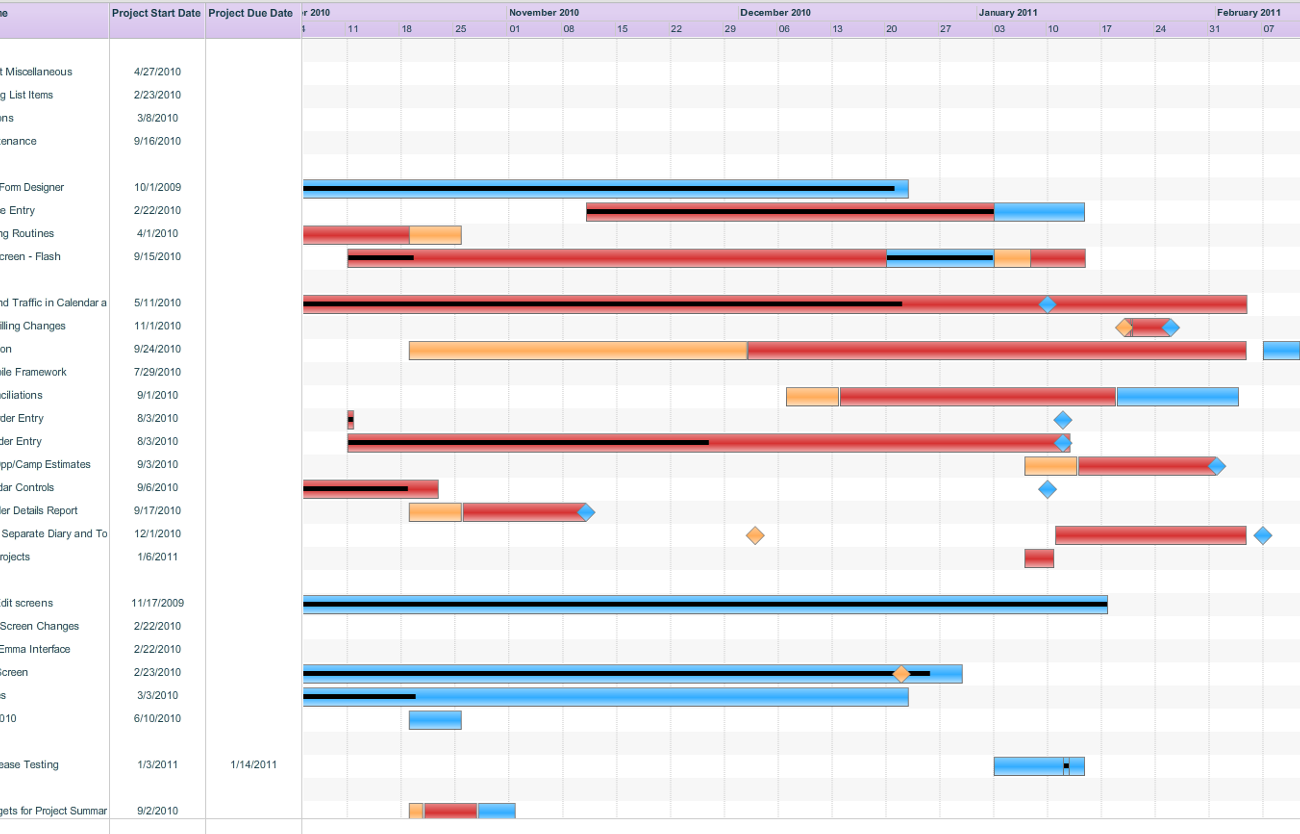
Task: Select the November 2010 timeline header
Action: tap(544, 12)
